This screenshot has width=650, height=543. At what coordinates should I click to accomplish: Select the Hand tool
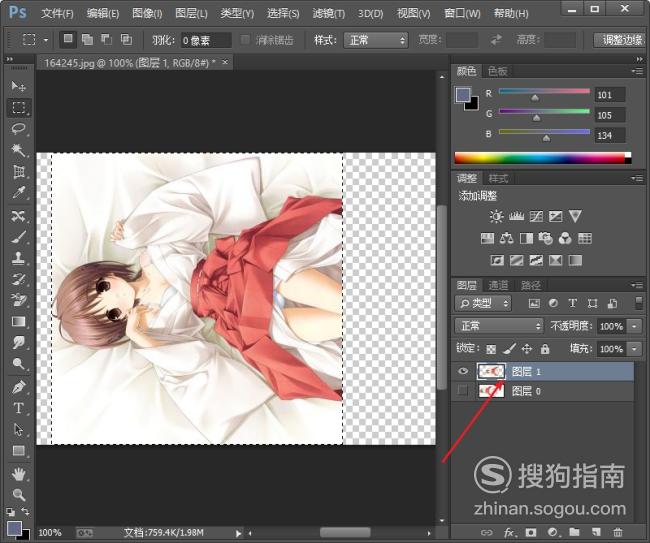[18, 474]
